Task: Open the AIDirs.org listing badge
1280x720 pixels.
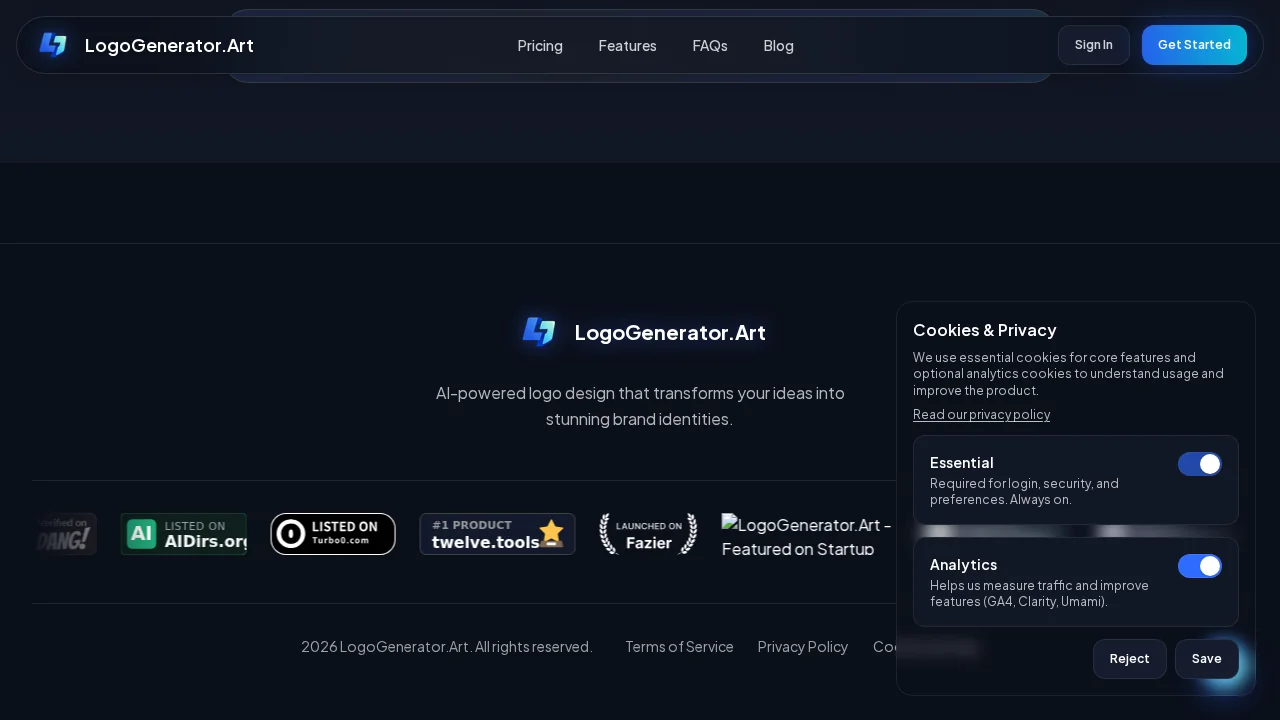Action: (x=184, y=534)
